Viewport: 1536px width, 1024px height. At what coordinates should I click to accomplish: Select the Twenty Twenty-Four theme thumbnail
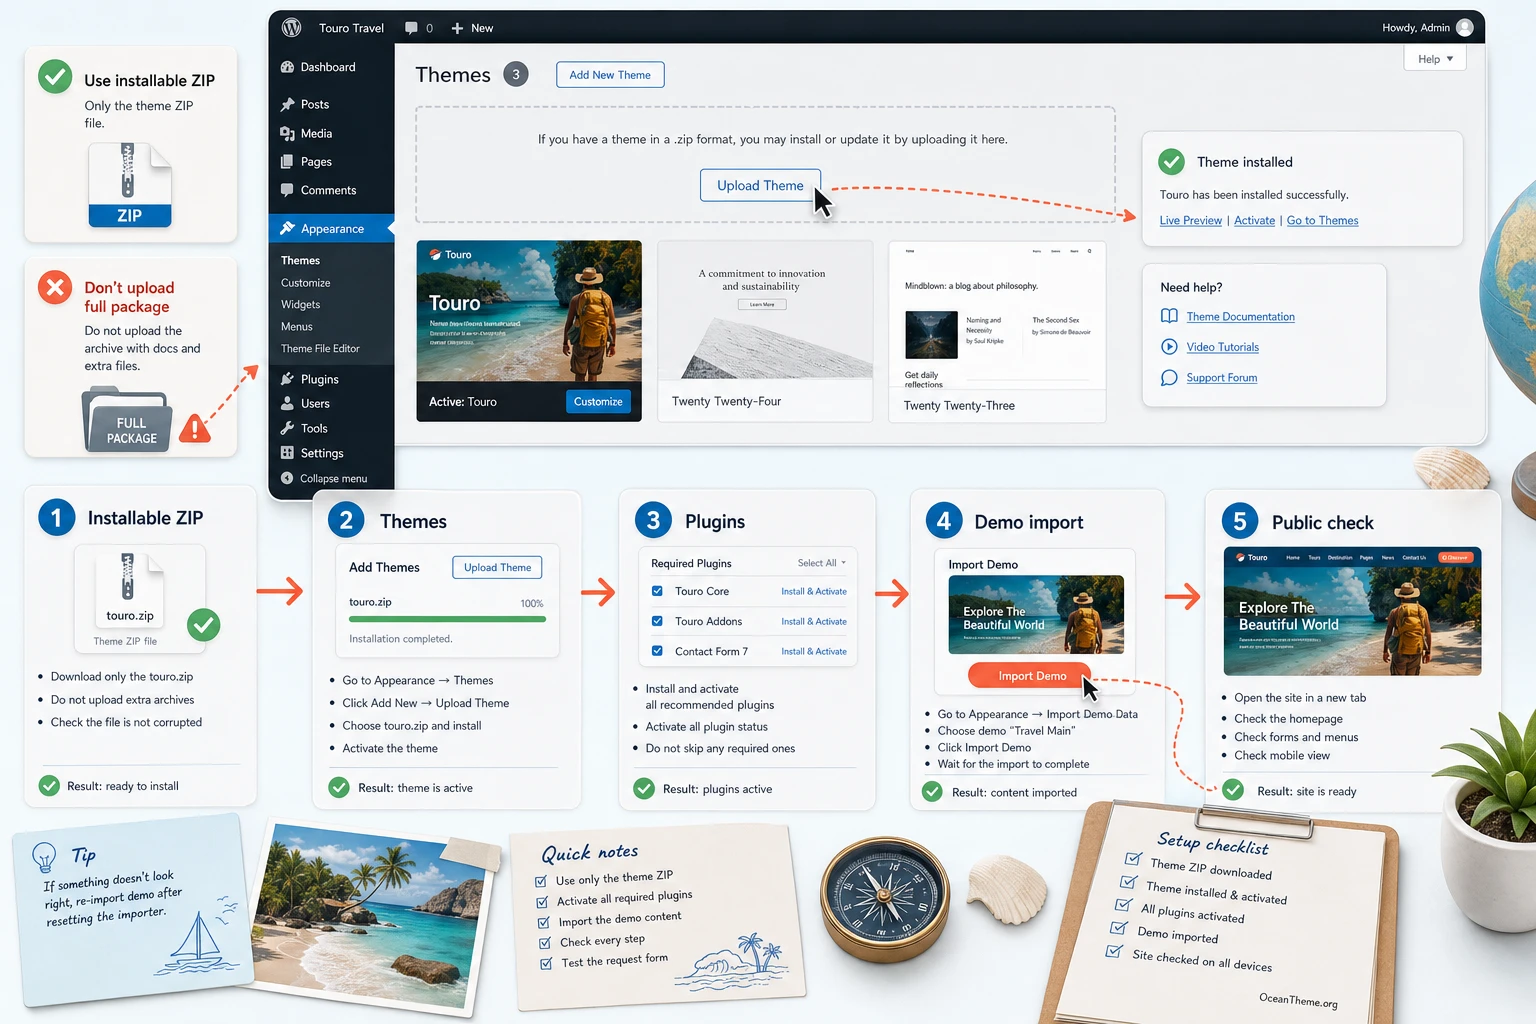pos(765,310)
